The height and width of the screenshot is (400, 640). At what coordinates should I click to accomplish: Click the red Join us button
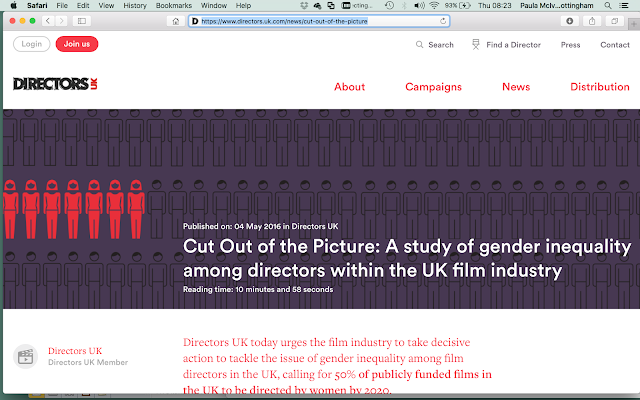(77, 44)
